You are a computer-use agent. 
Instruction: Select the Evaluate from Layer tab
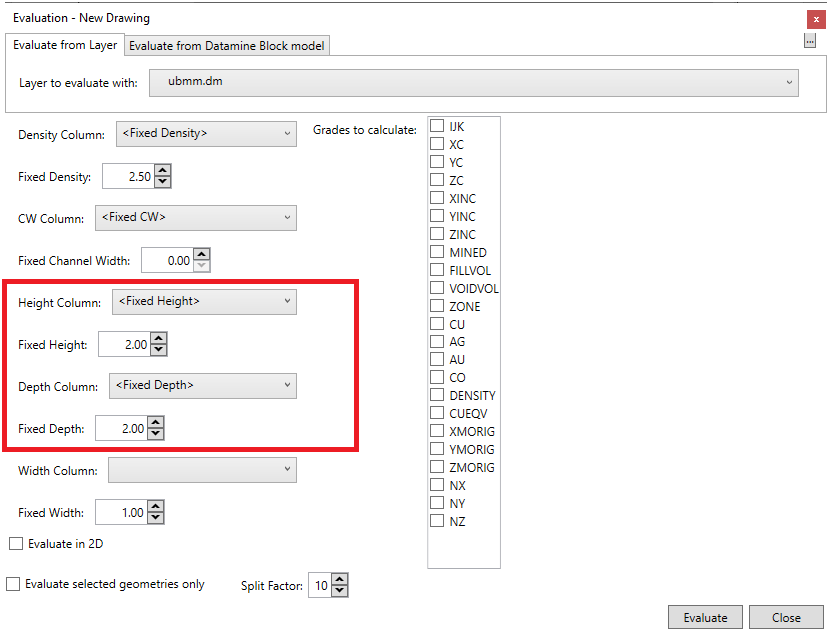coord(65,45)
